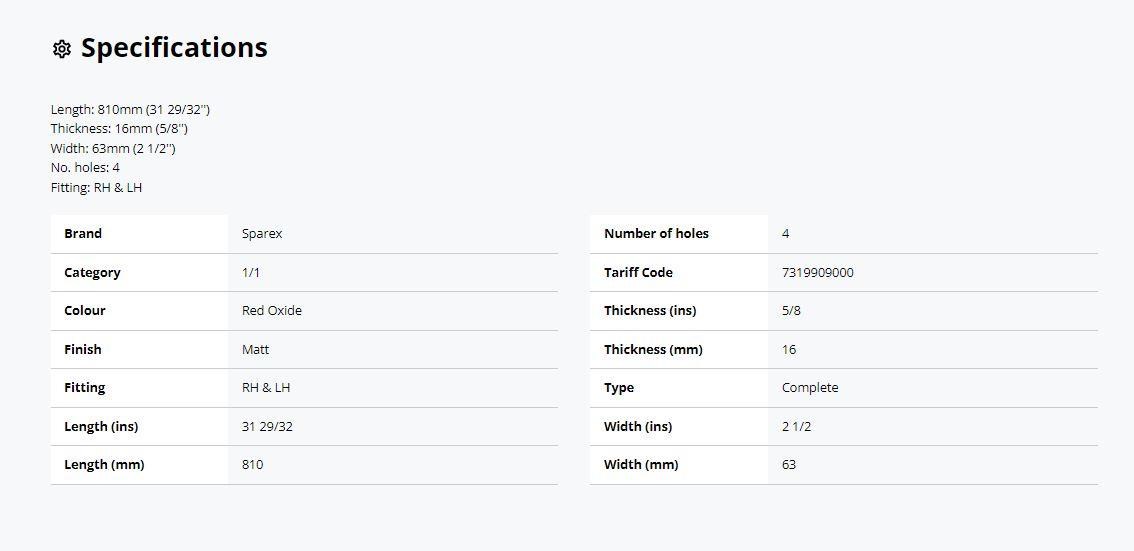Click the Thickness (mm) value 16
This screenshot has height=551, width=1134.
coord(788,349)
